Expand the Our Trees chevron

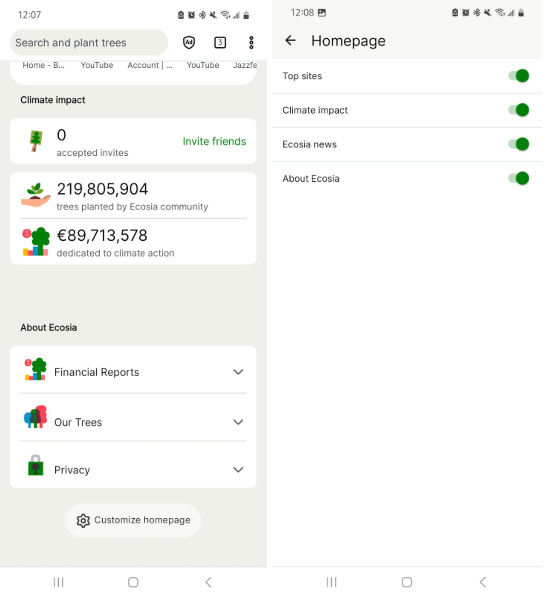pos(238,422)
